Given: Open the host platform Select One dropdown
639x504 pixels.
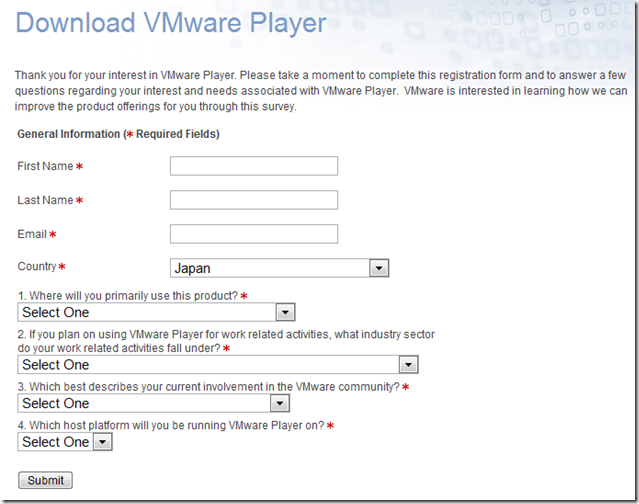Looking at the screenshot, I should pyautogui.click(x=65, y=442).
